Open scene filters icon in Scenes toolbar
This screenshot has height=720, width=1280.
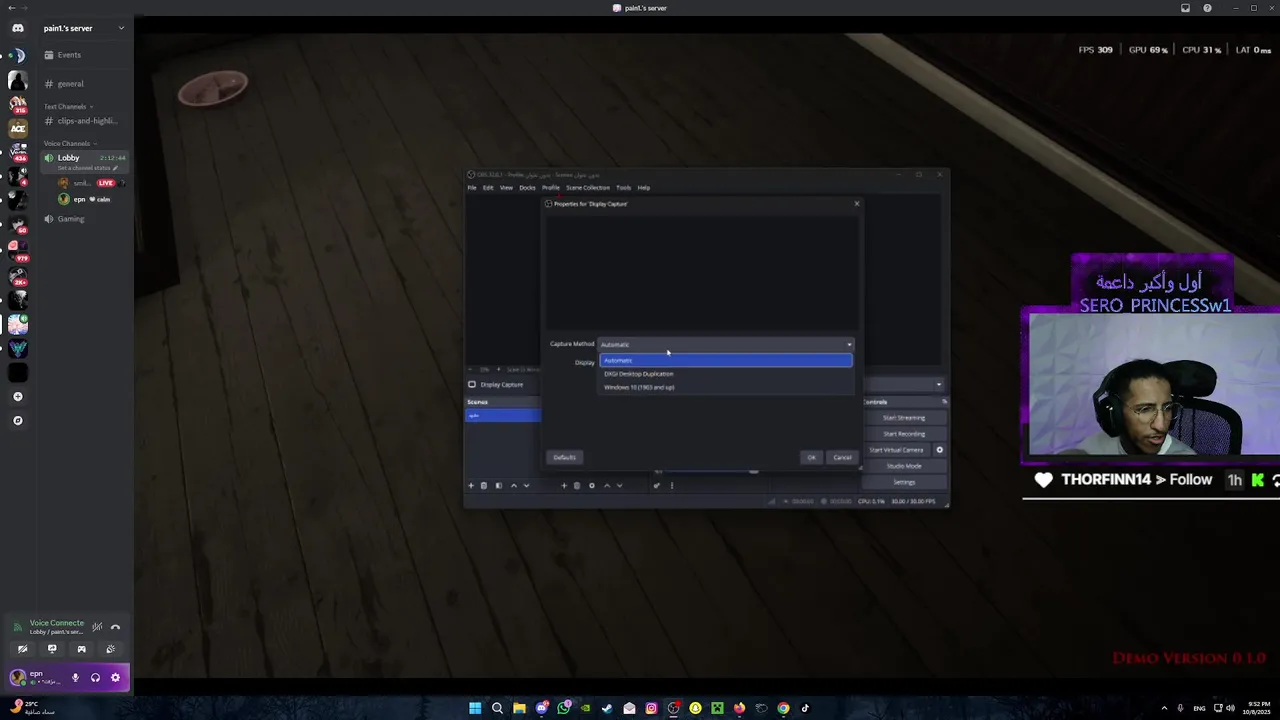(498, 486)
